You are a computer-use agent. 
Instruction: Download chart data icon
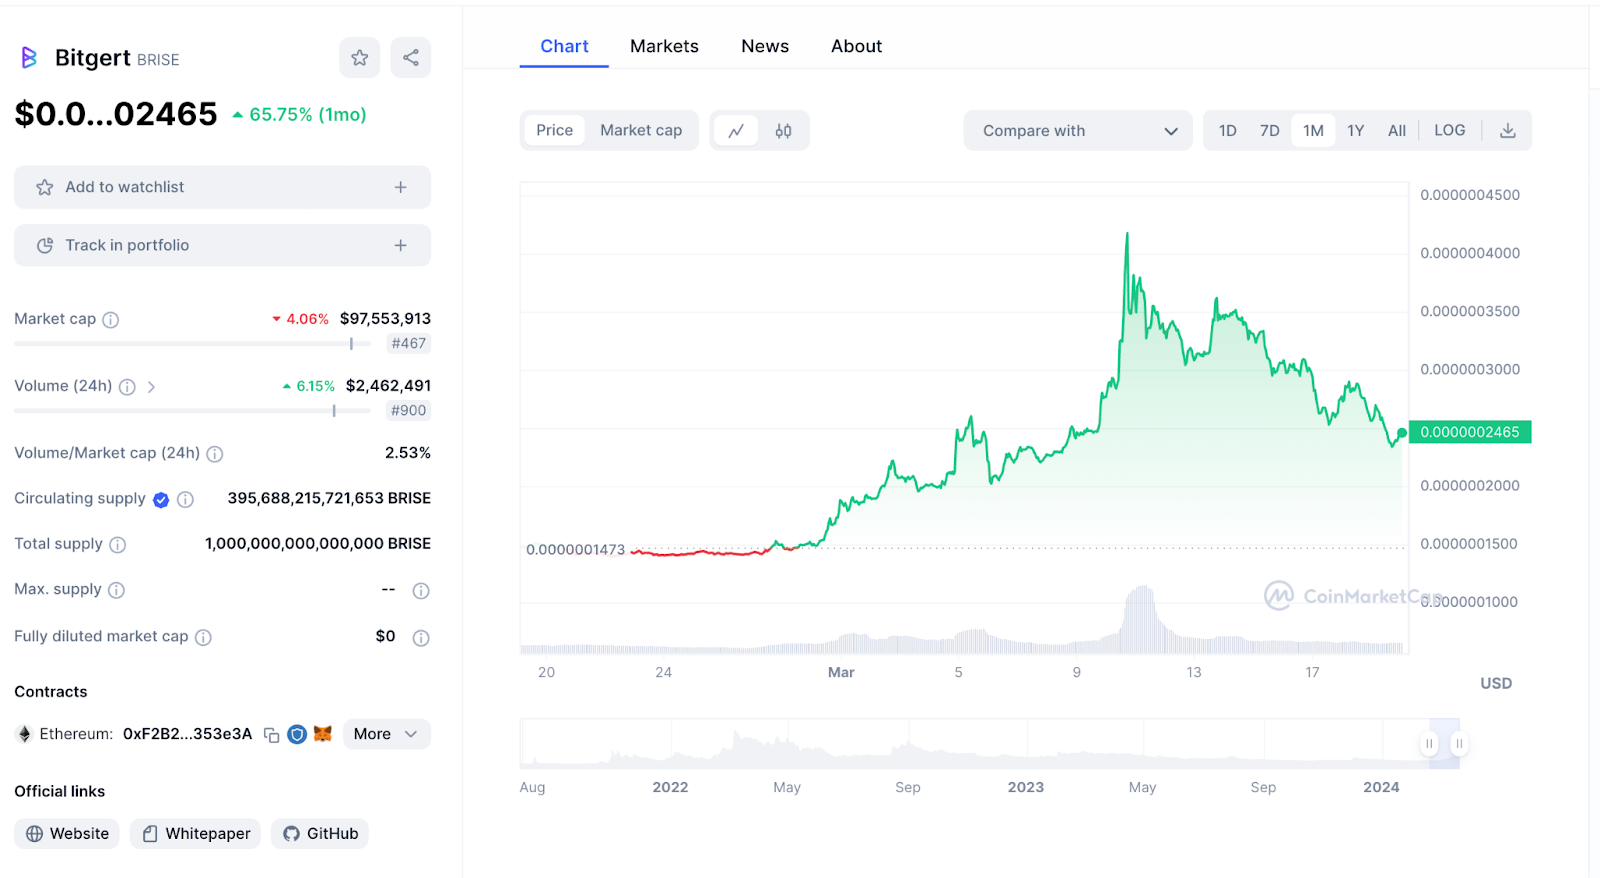(1508, 131)
